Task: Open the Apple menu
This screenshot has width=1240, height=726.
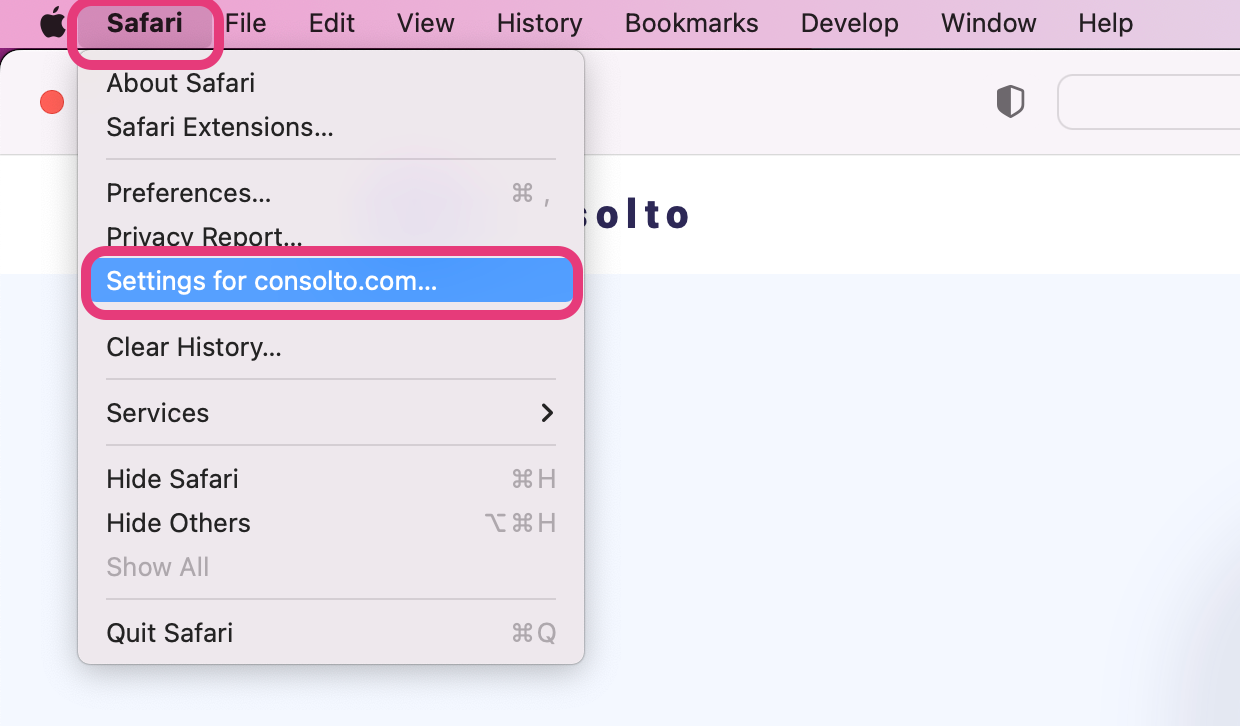Action: [x=52, y=22]
